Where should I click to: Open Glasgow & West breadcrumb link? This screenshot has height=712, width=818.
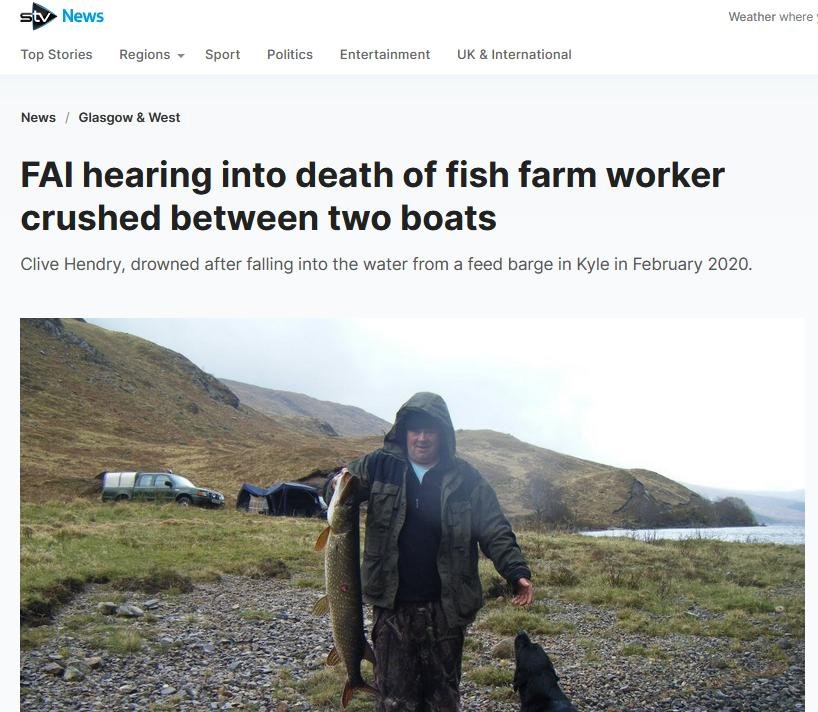coord(129,117)
